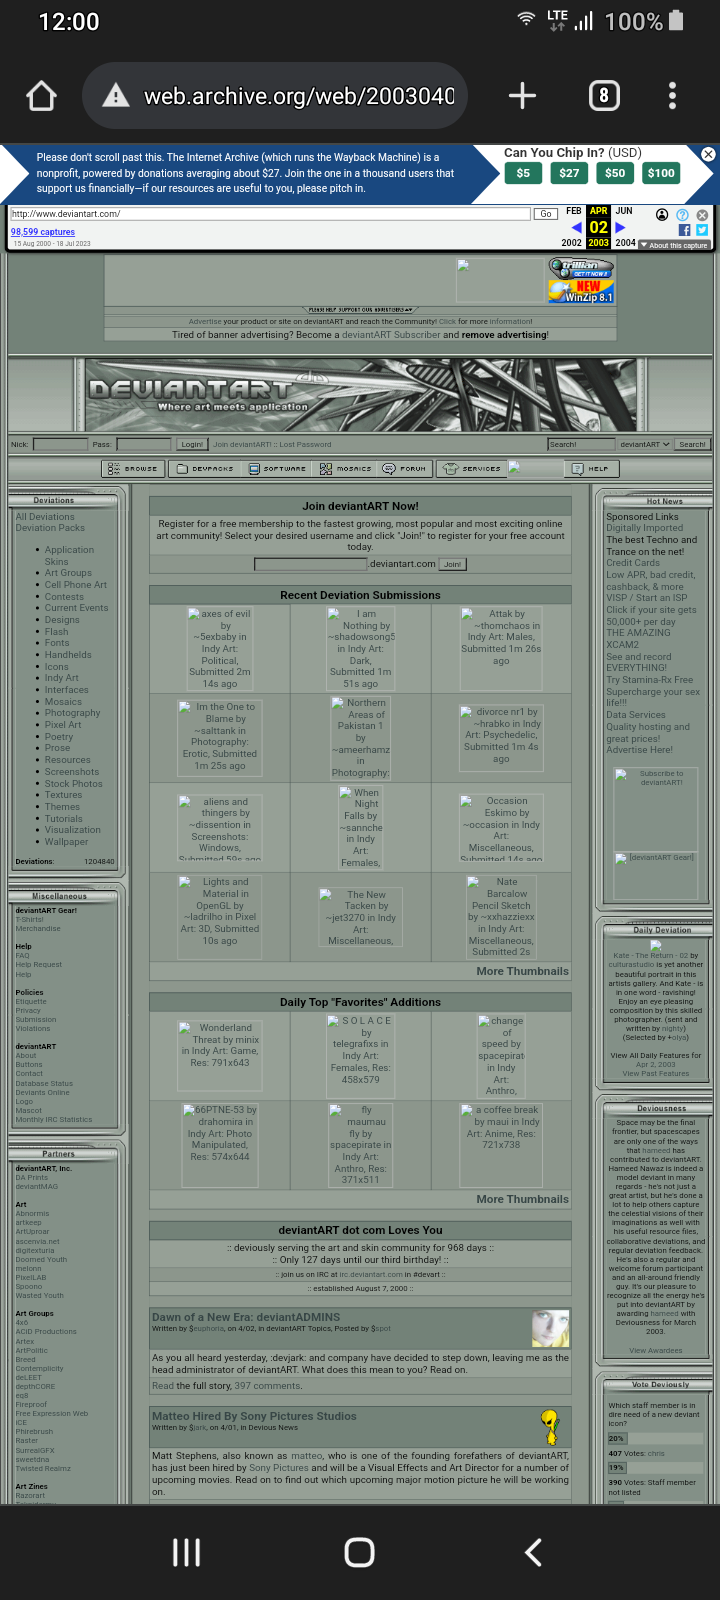Viewport: 720px width, 1600px height.
Task: Open a new browser tab with plus
Action: tap(522, 96)
